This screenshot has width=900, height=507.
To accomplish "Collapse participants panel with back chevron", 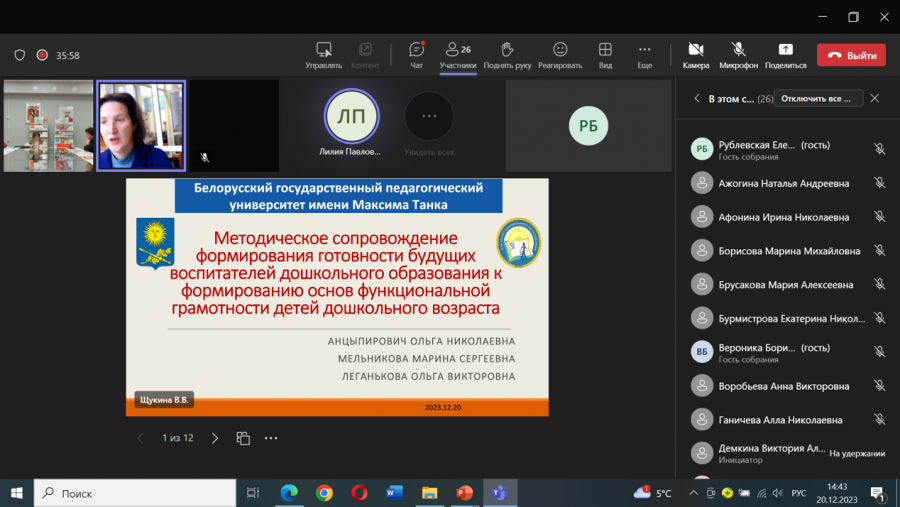I will pos(697,98).
